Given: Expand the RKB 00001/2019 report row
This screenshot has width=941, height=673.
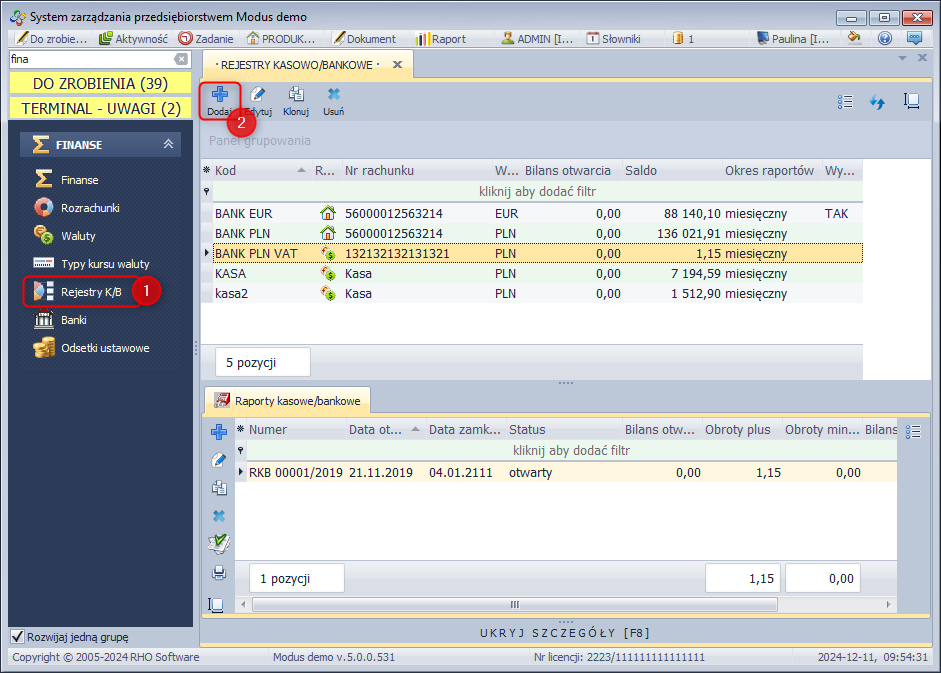Looking at the screenshot, I should point(240,473).
